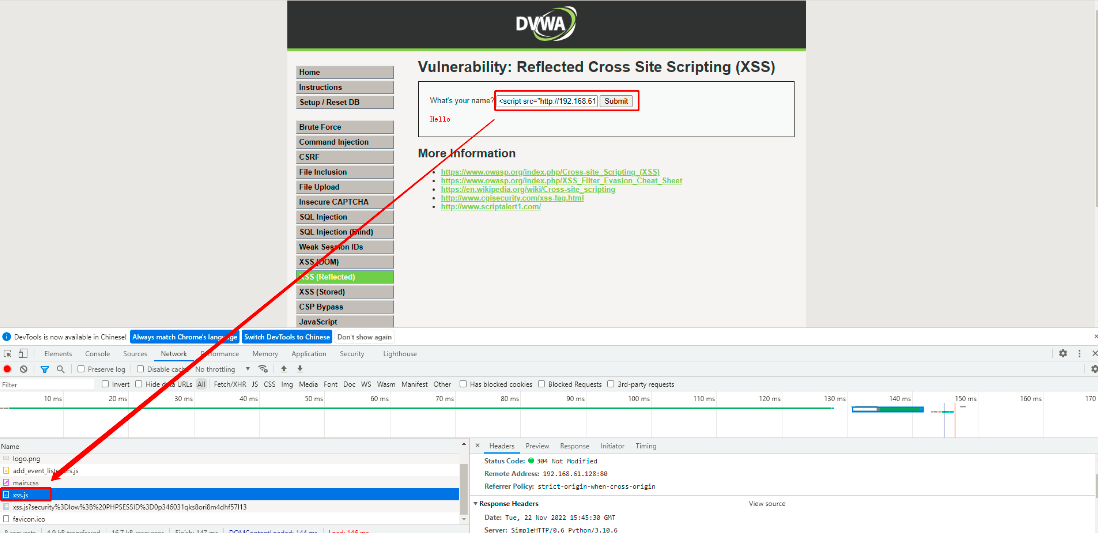The width and height of the screenshot is (1098, 533).
Task: Select the Memory tab
Action: (x=265, y=354)
